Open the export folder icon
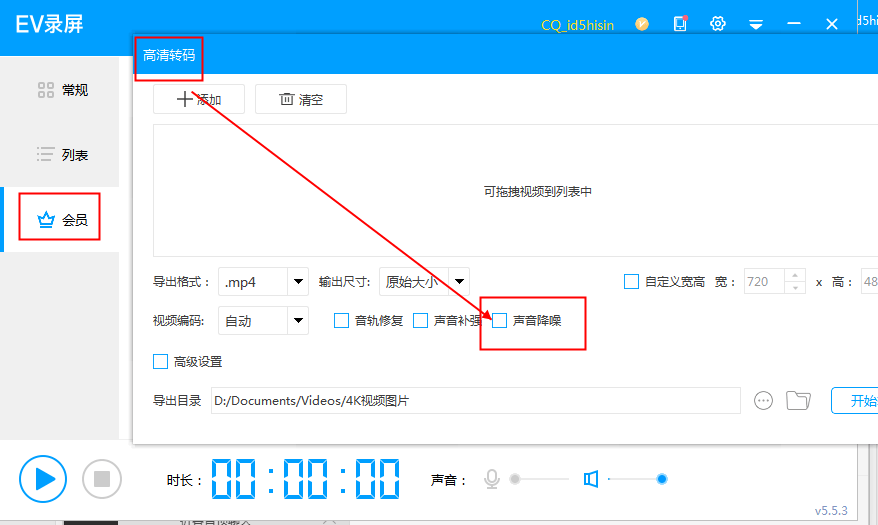The width and height of the screenshot is (878, 525). click(798, 401)
